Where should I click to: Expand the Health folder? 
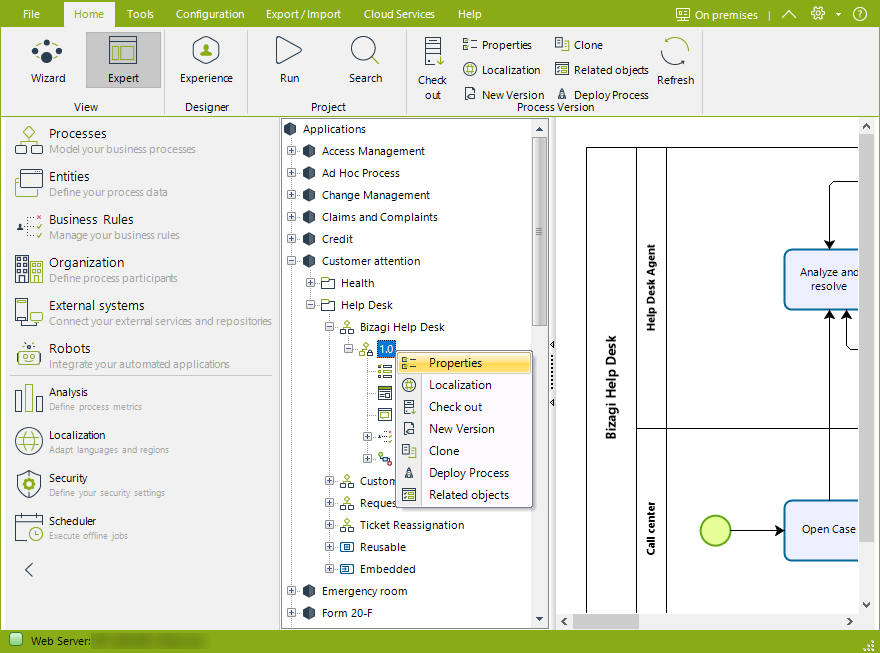coord(310,283)
